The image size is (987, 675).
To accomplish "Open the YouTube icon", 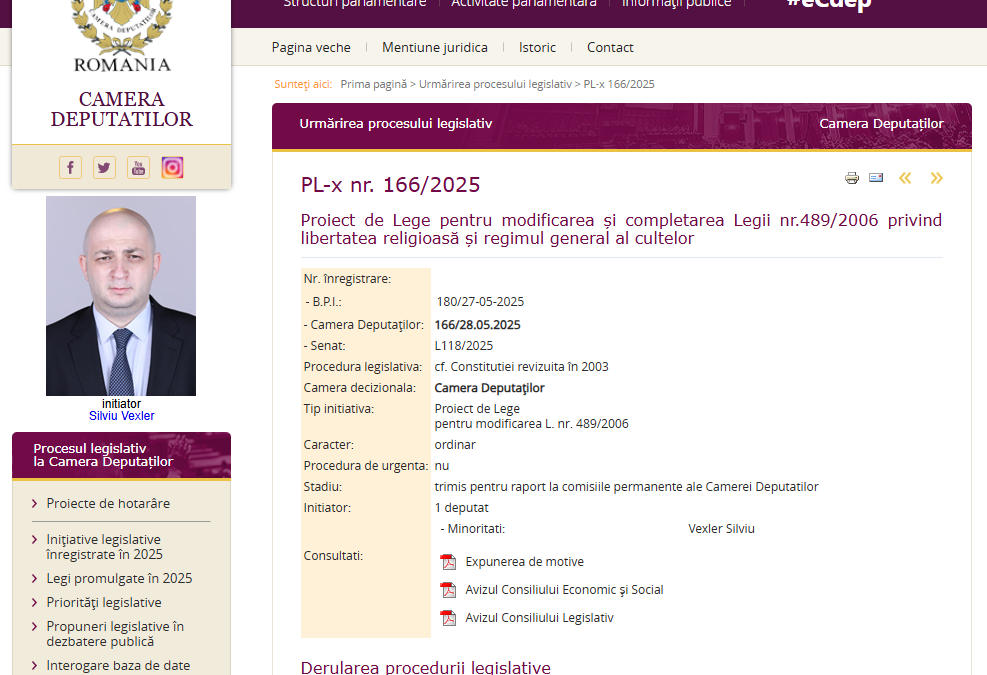I will click(138, 167).
